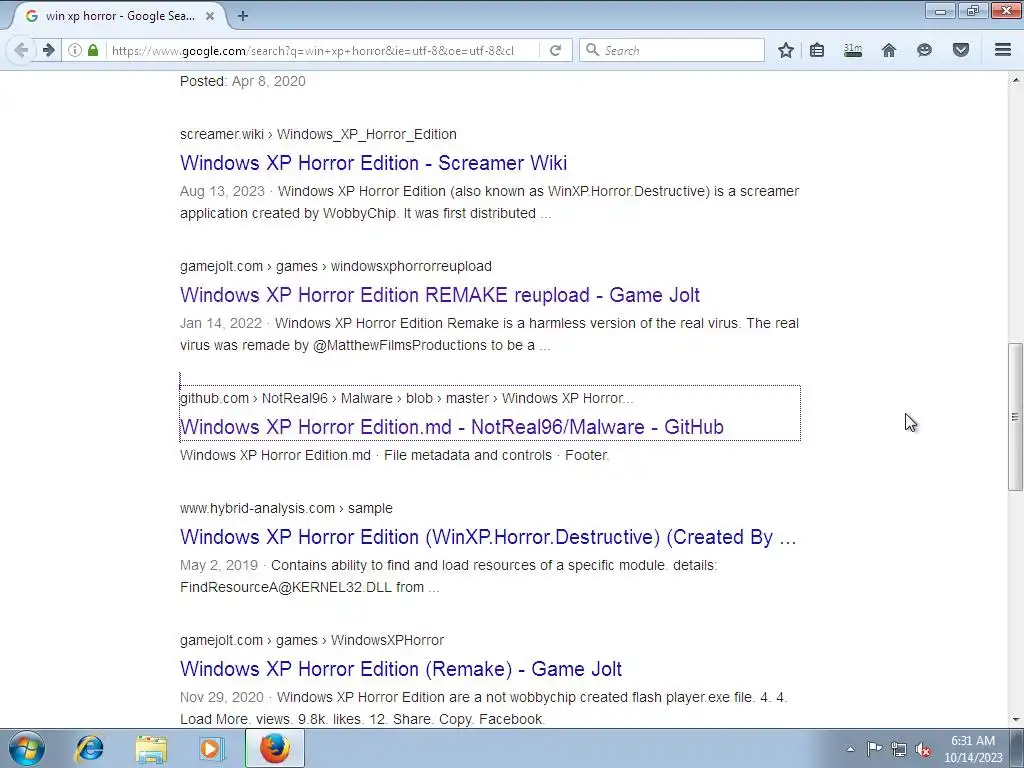The height and width of the screenshot is (768, 1024).
Task: Click www.hybrid-analysis.com sample breadcrumb
Action: (x=286, y=508)
